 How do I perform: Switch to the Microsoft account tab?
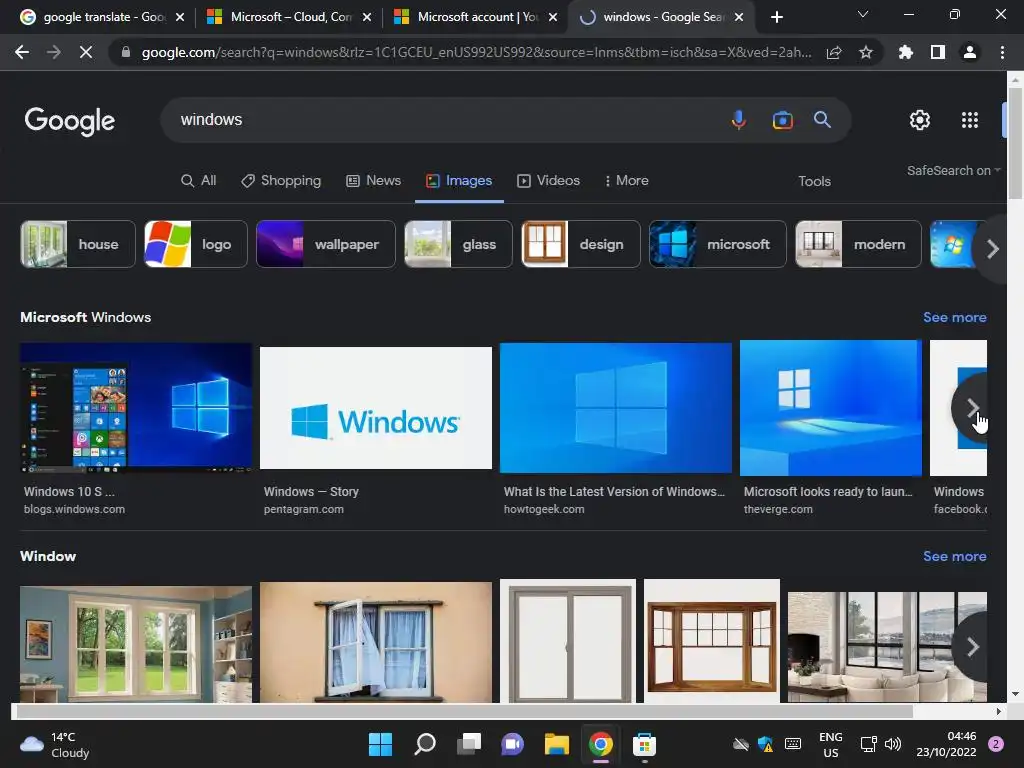click(477, 17)
